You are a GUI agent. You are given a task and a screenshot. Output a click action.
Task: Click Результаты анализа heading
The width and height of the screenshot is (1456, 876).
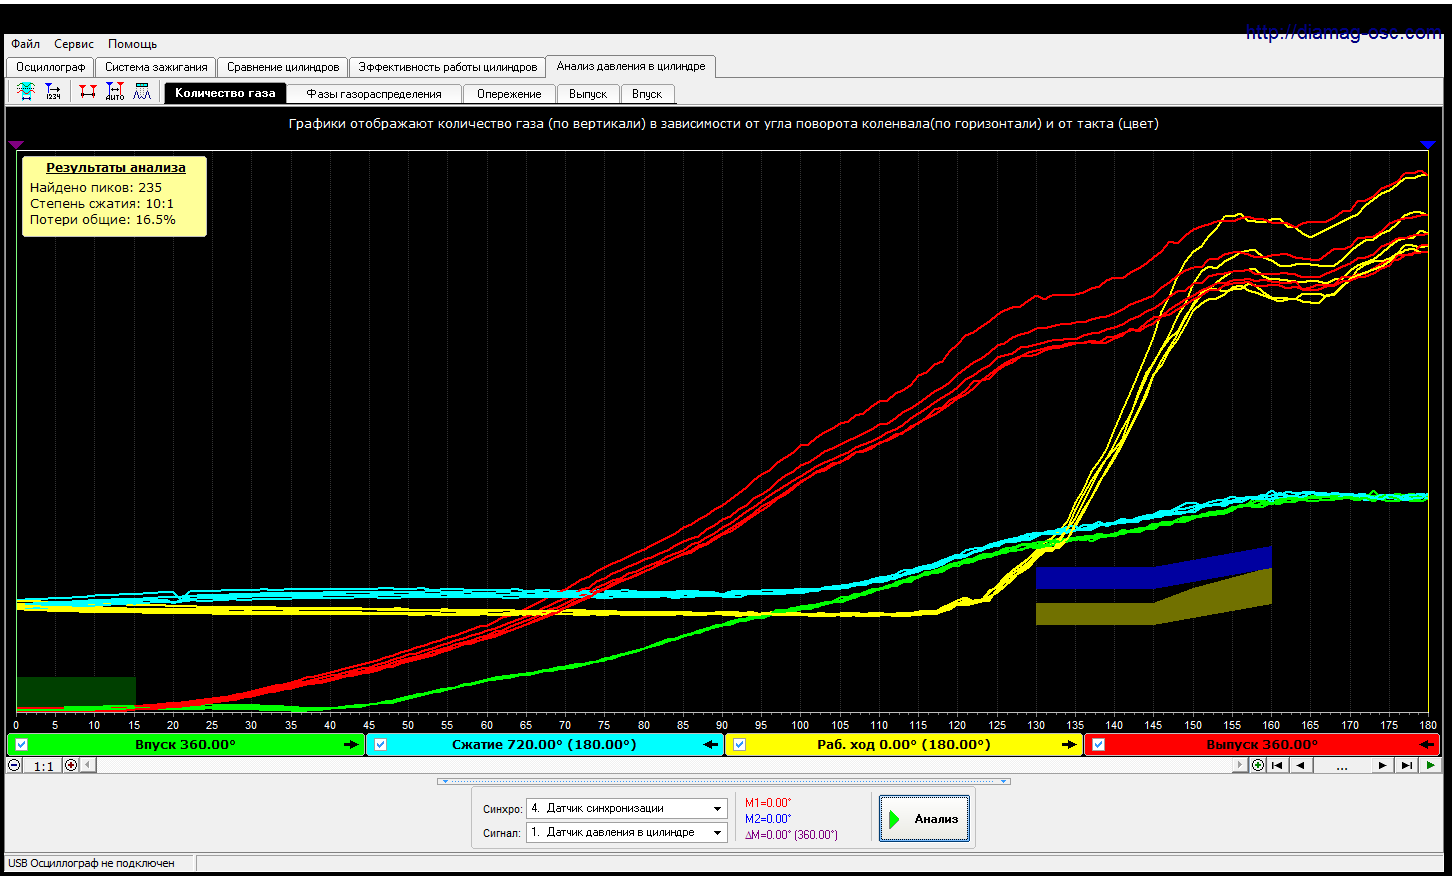coord(116,168)
